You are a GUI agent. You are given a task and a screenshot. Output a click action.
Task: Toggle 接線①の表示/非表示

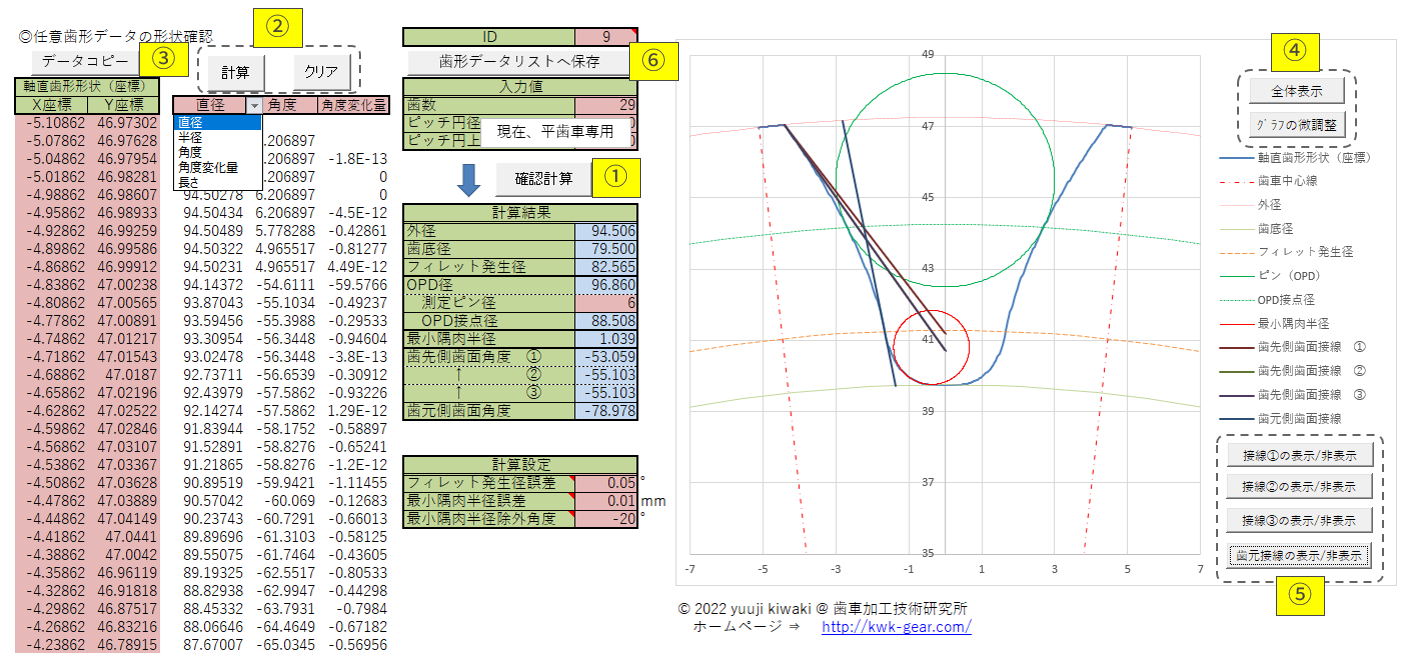[x=1298, y=454]
